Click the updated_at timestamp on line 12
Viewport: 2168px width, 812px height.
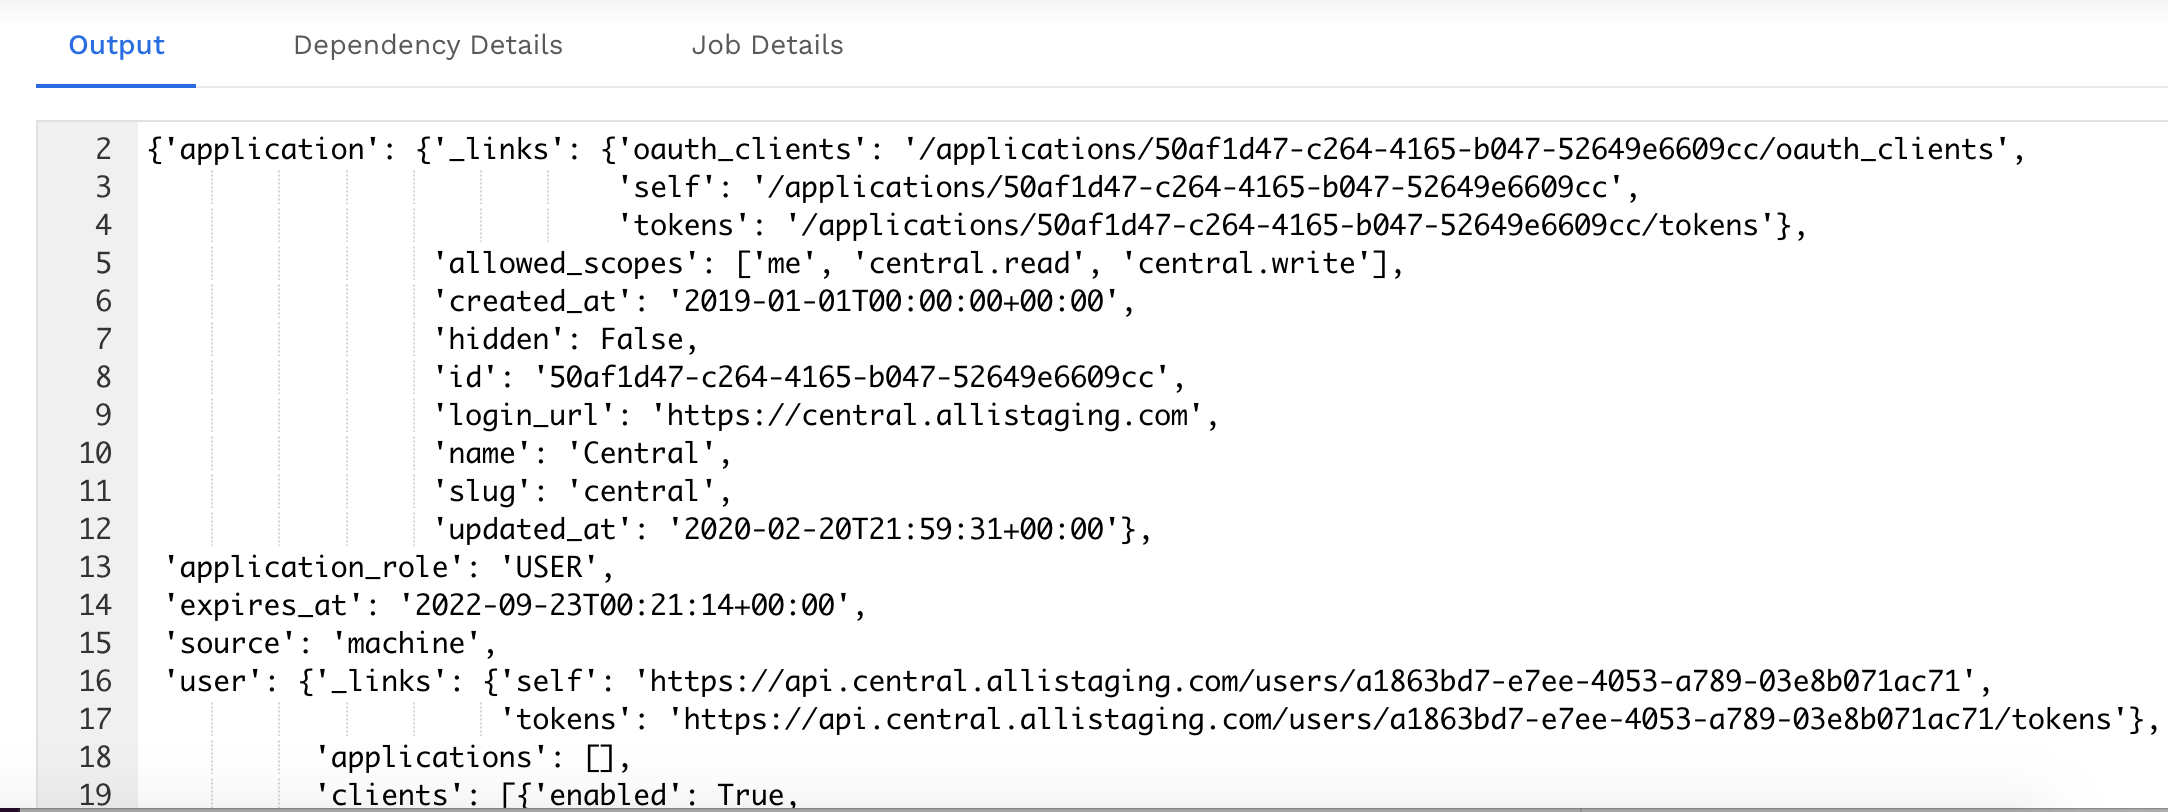coord(900,527)
